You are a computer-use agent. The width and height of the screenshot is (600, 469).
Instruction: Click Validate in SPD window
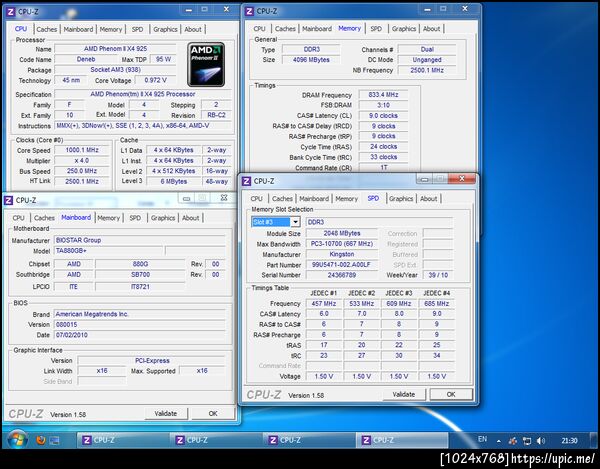[x=404, y=394]
